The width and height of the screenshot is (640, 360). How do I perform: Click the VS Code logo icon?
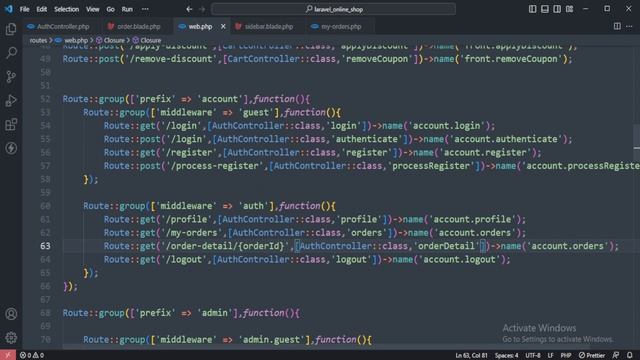[9, 9]
